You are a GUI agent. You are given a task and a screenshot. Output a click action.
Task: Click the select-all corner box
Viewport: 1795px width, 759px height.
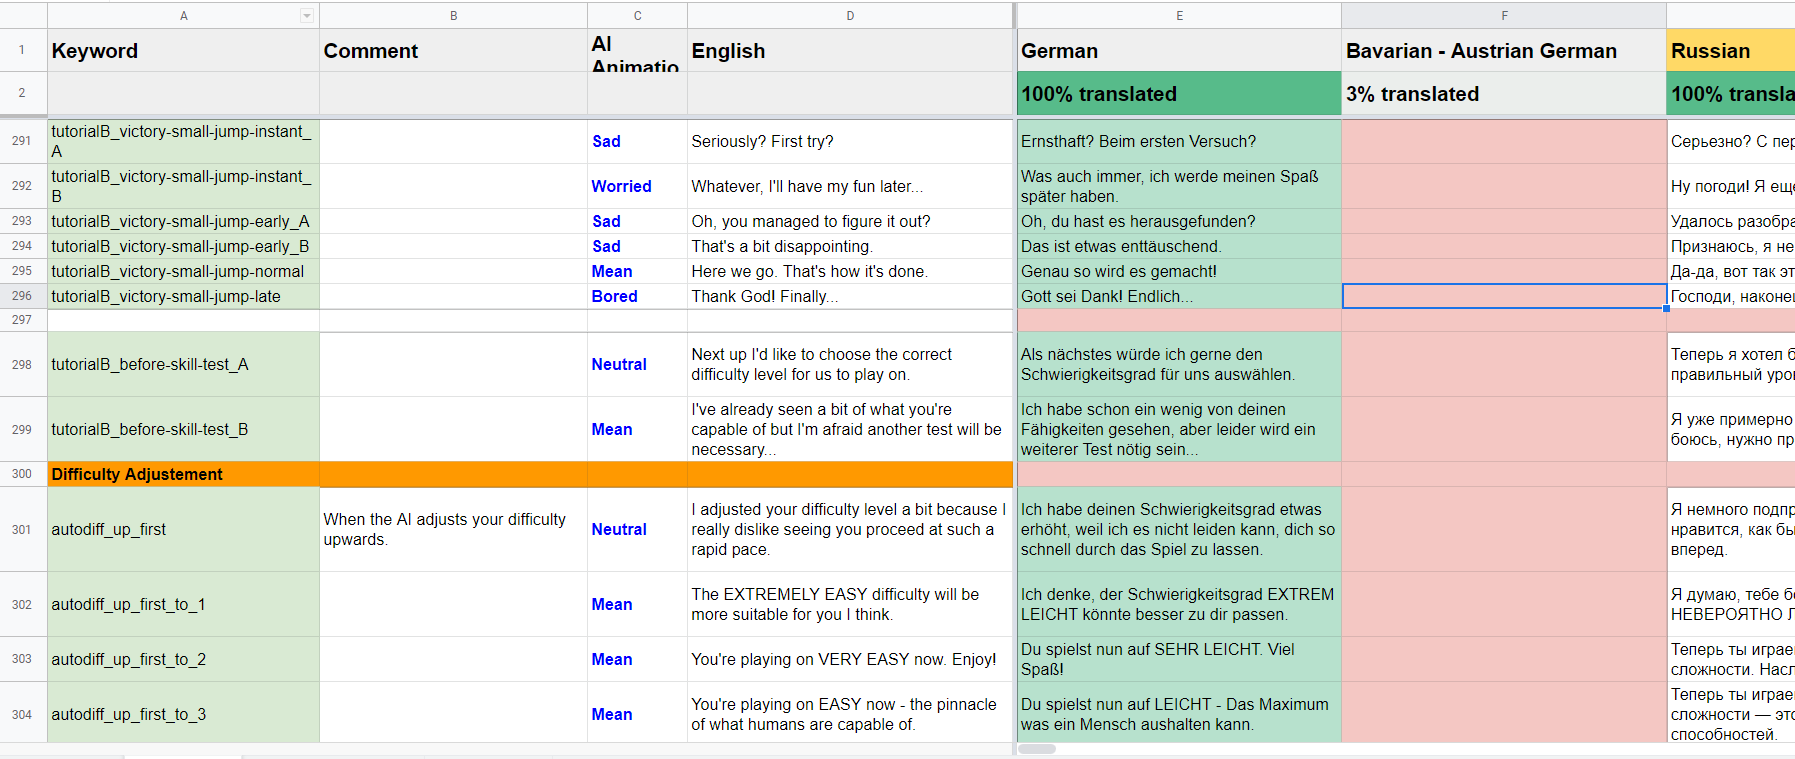22,15
